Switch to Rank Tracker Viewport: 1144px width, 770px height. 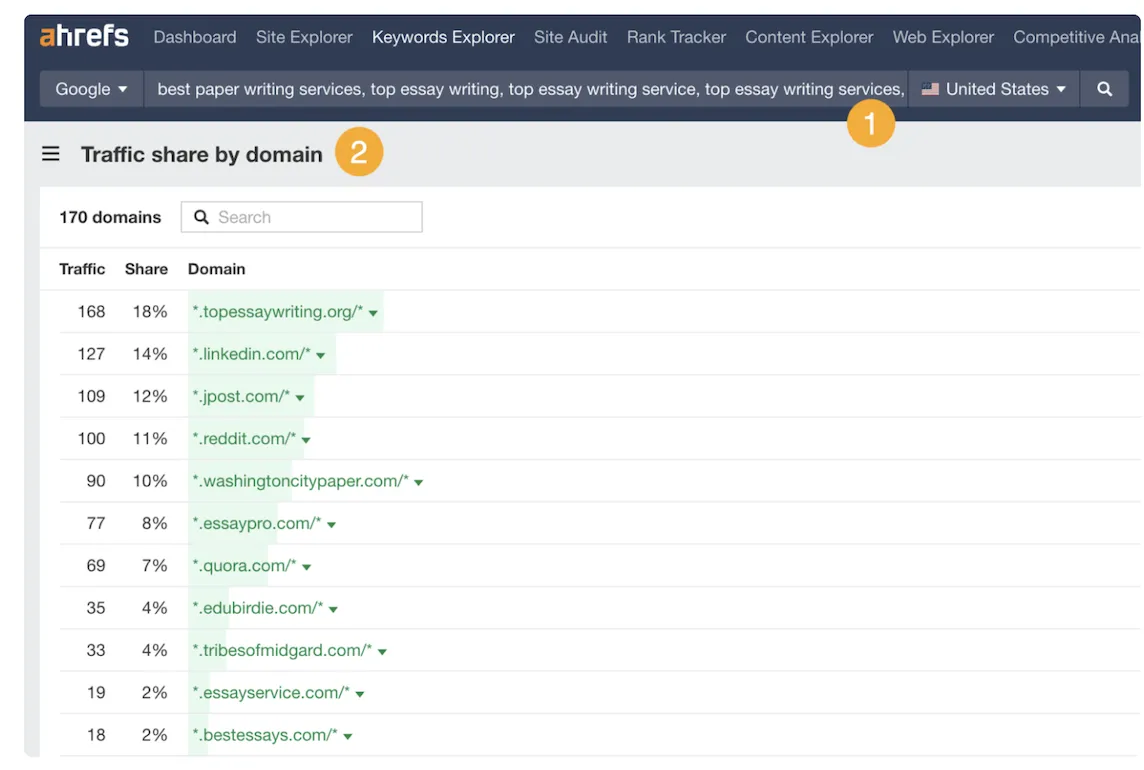coord(676,36)
